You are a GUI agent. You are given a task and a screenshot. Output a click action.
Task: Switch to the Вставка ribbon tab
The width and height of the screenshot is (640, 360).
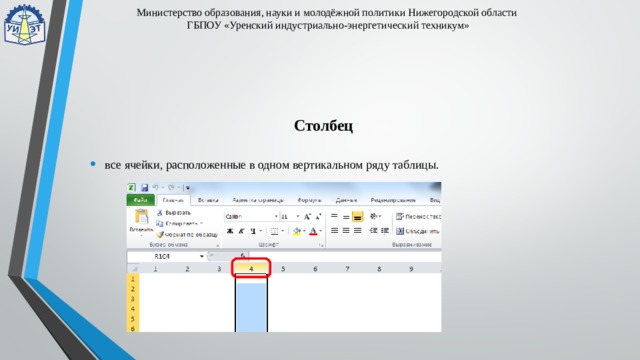pyautogui.click(x=208, y=200)
